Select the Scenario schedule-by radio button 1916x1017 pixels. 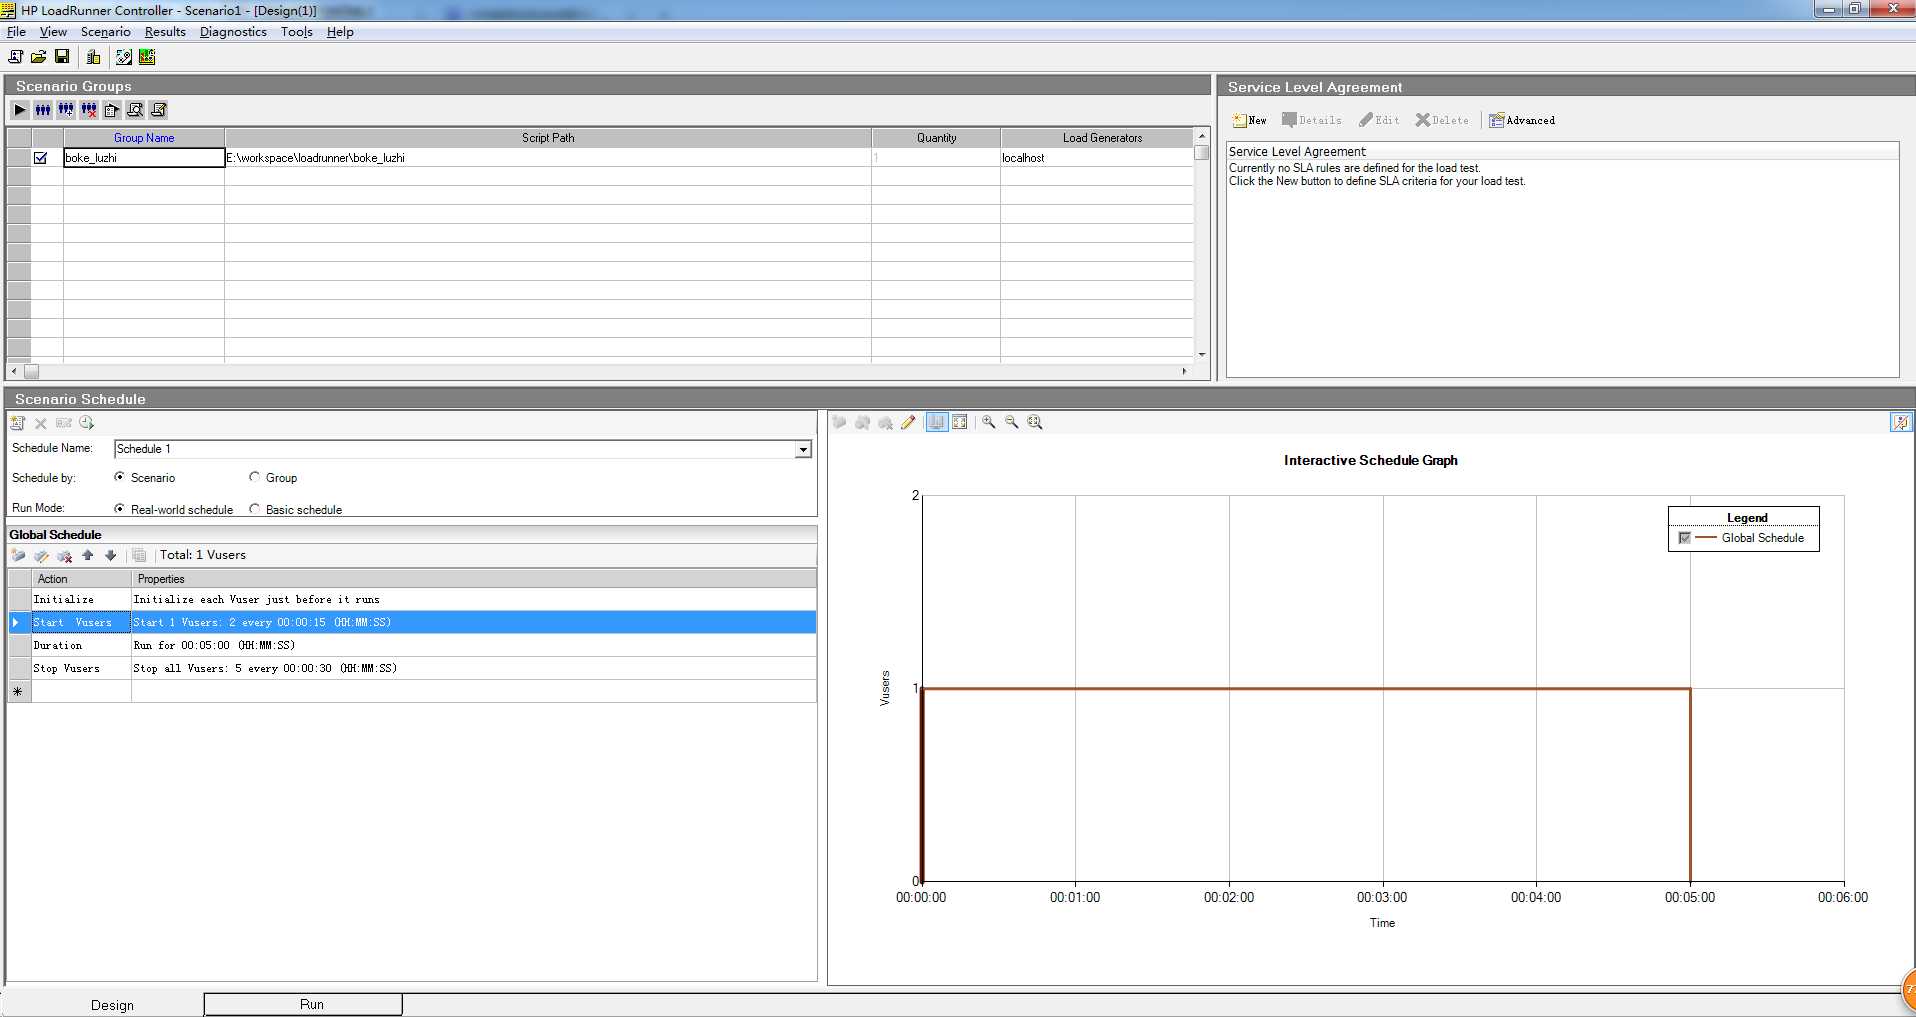[120, 477]
